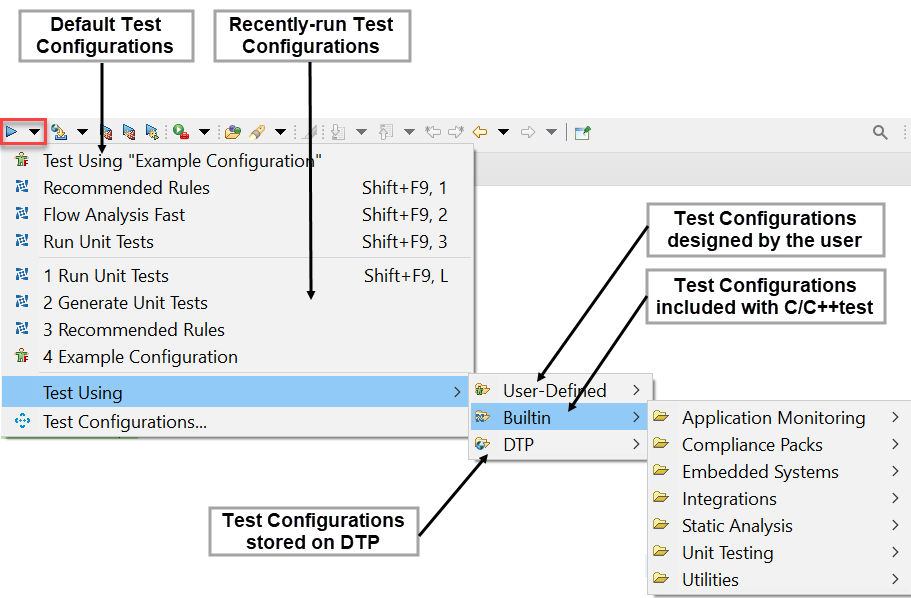Open the Back history dropdown arrow

504,133
